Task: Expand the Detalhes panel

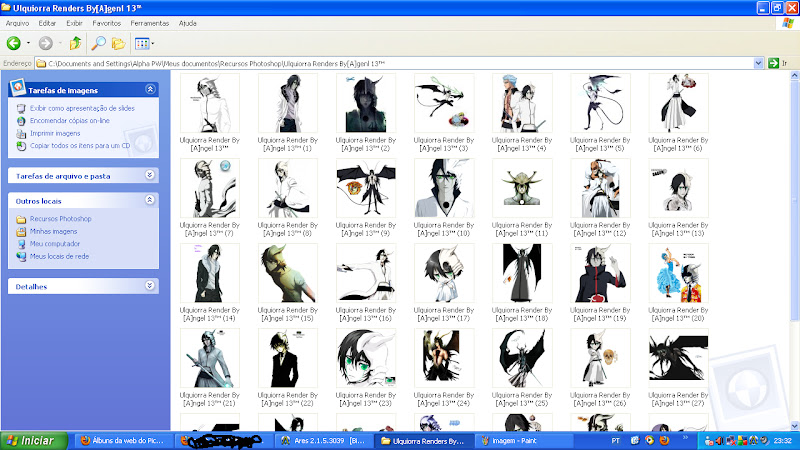Action: pos(149,286)
